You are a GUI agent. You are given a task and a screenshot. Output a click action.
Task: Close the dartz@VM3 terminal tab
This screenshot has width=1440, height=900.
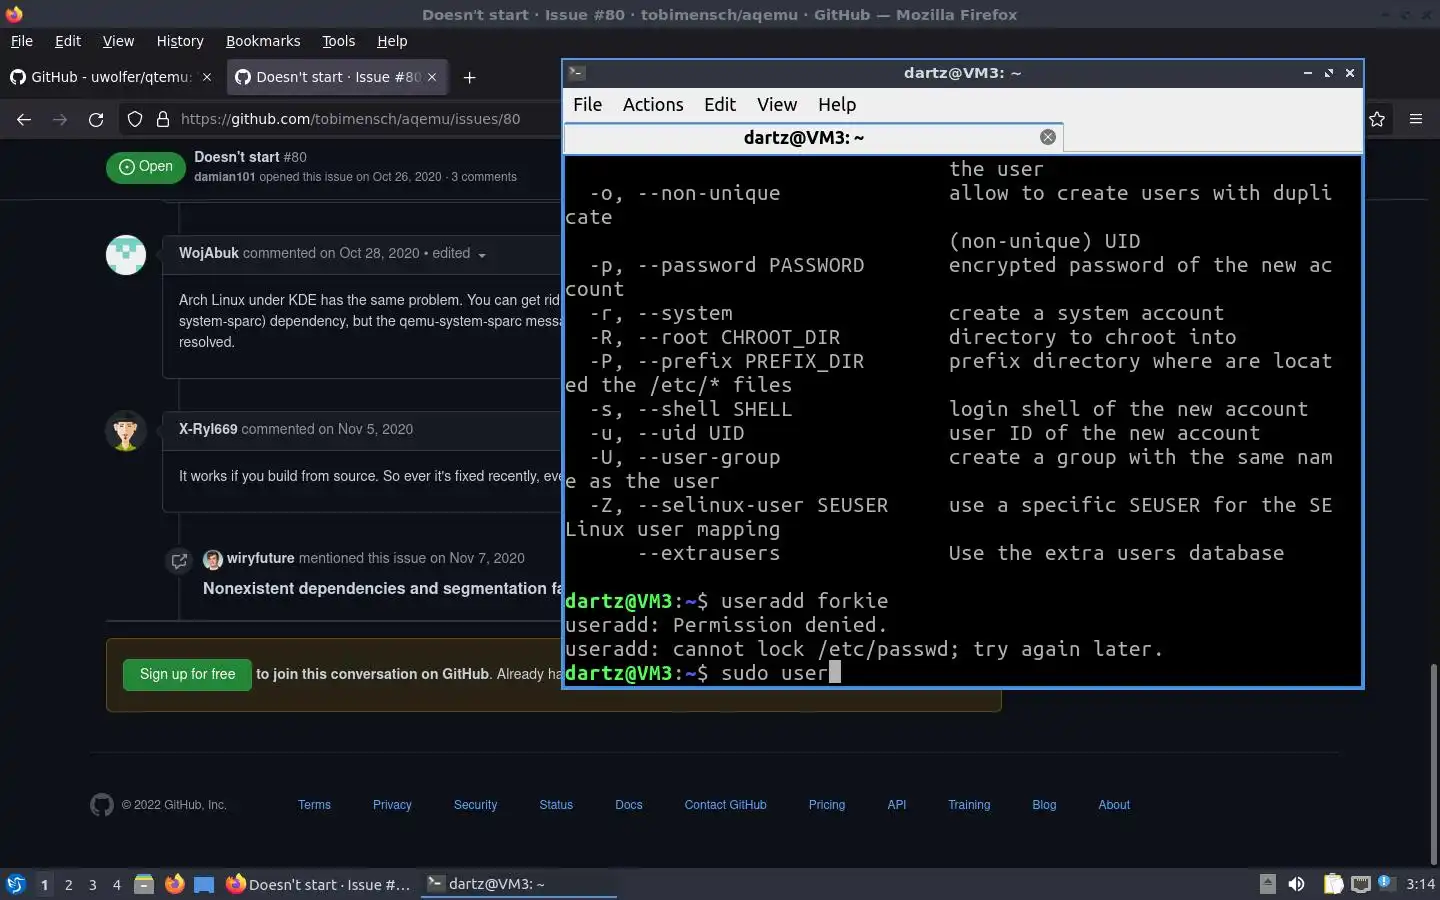(x=1047, y=137)
